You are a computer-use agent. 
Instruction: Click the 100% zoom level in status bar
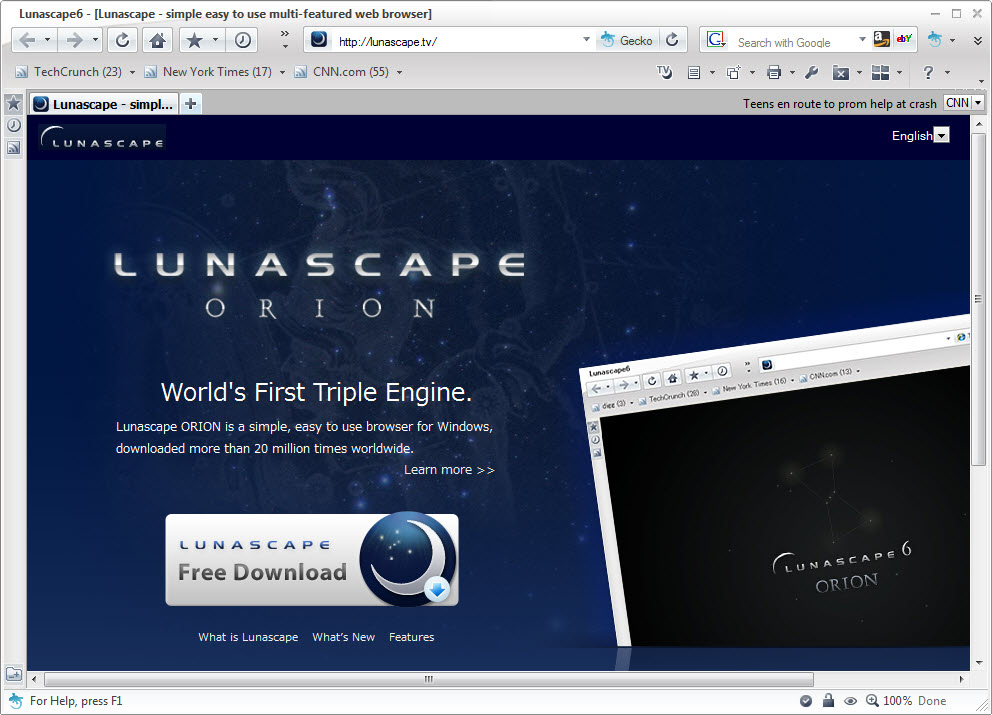pyautogui.click(x=897, y=700)
